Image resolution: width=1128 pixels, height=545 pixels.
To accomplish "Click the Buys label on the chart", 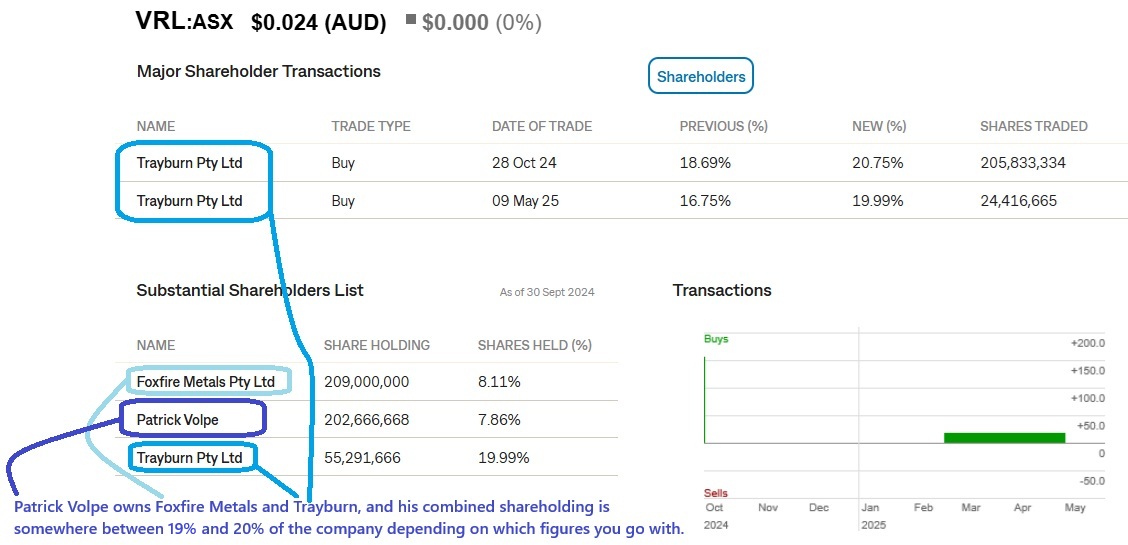I will click(x=716, y=339).
